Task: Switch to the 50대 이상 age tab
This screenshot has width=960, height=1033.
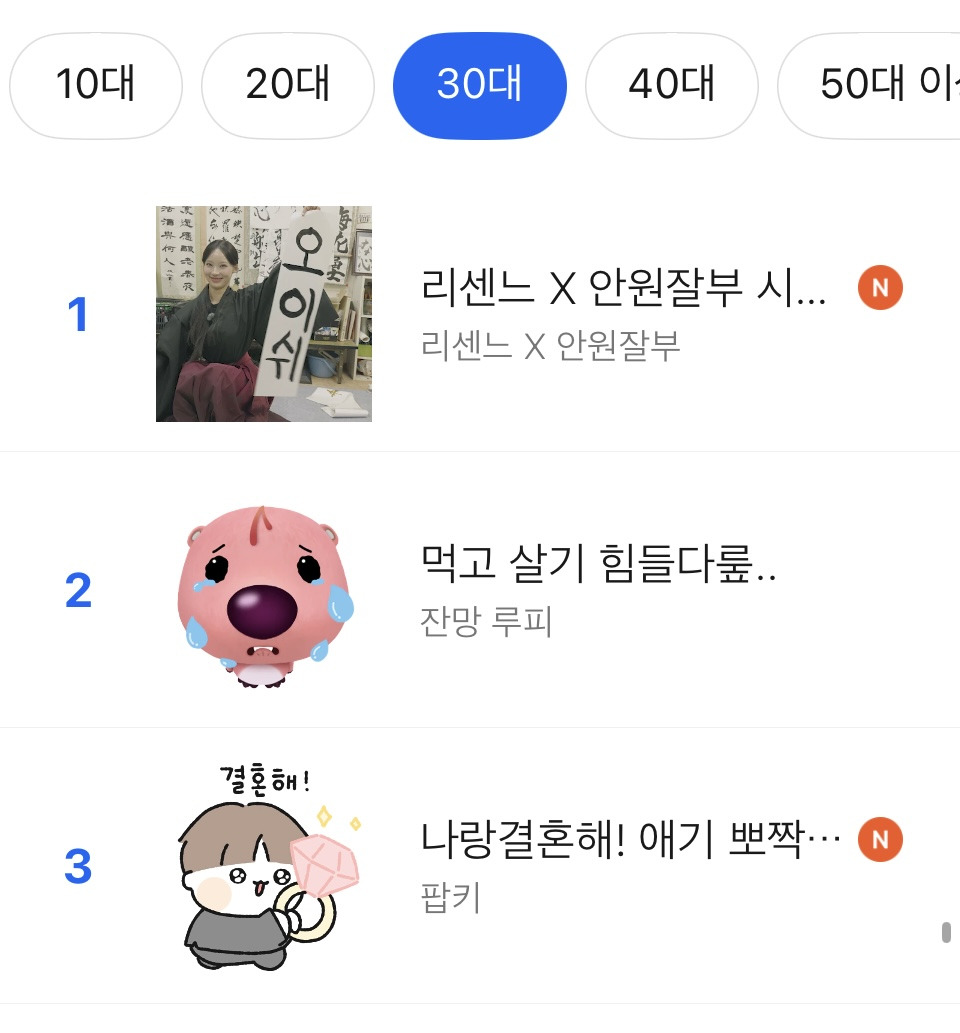Action: [870, 86]
